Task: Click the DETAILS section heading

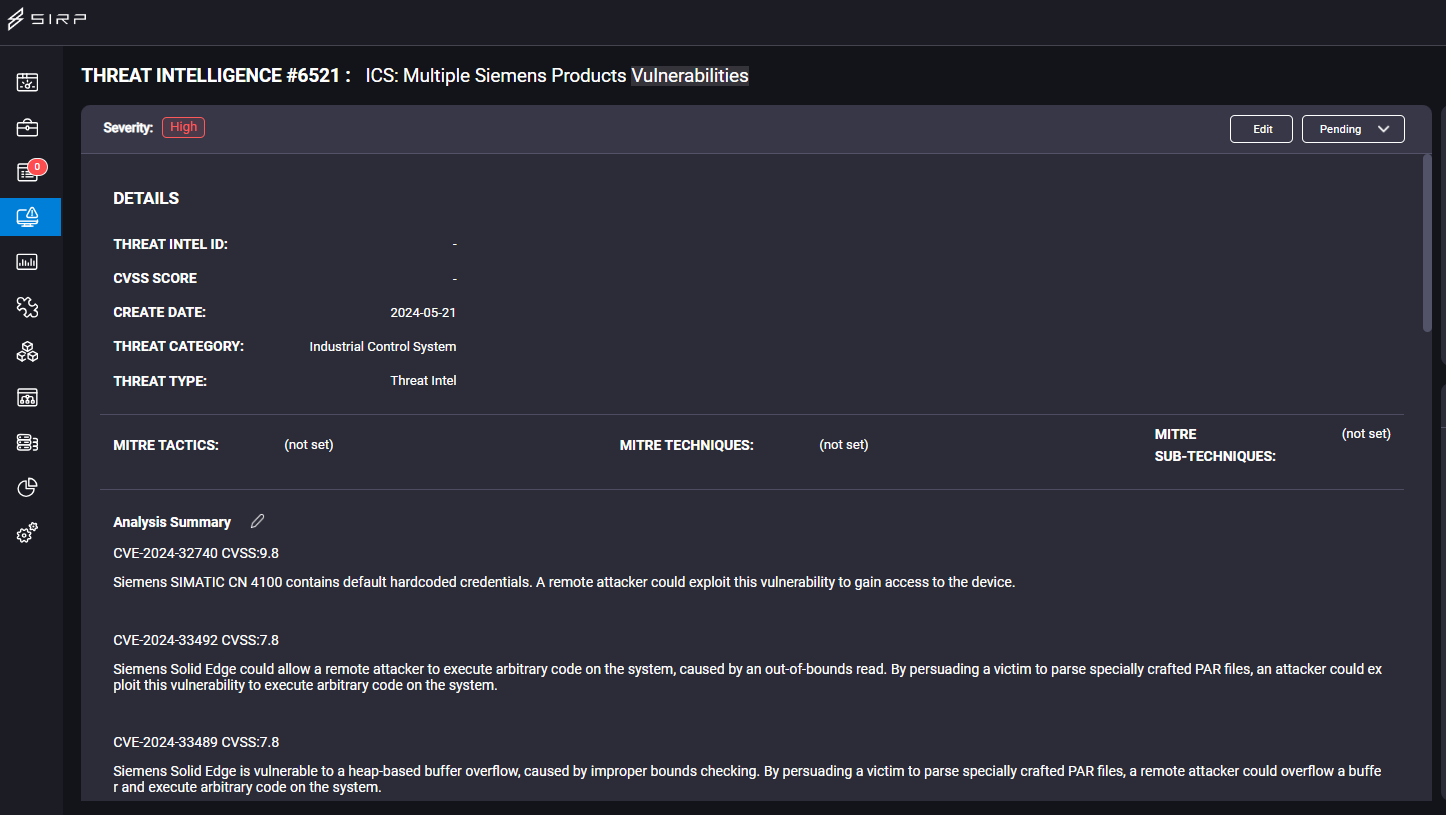Action: click(x=146, y=198)
